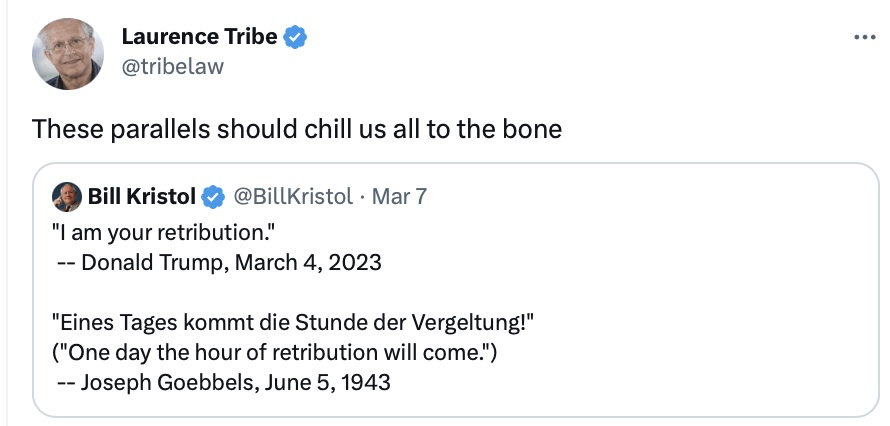Click Laurence Tribe's verified badge
The width and height of the screenshot is (890, 426).
point(295,38)
